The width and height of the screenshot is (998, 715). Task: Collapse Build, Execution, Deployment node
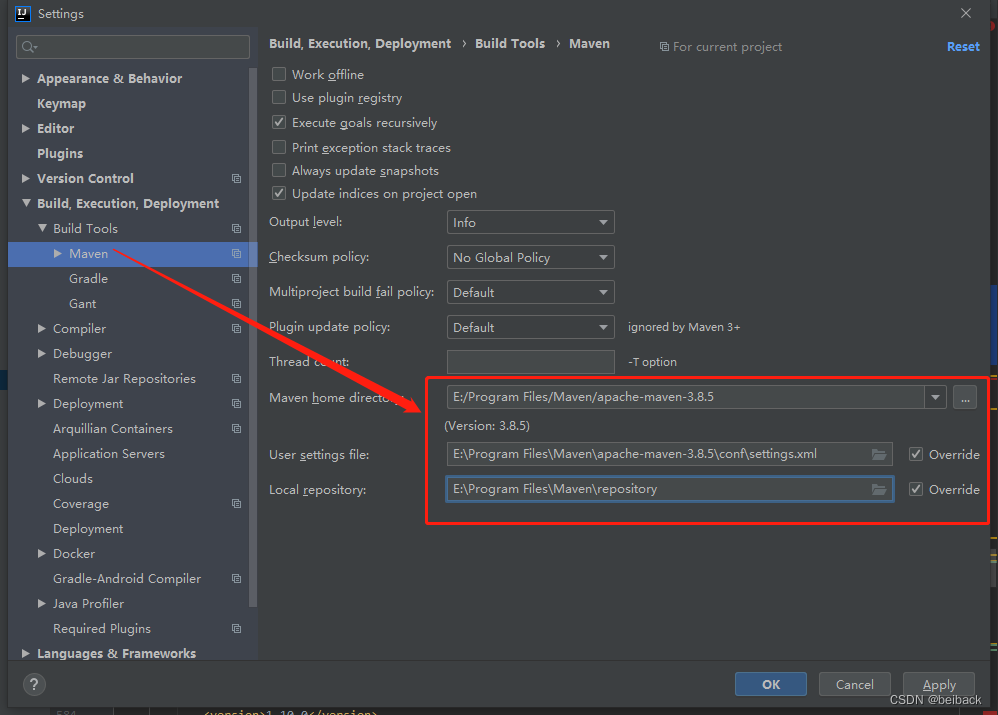pos(26,204)
